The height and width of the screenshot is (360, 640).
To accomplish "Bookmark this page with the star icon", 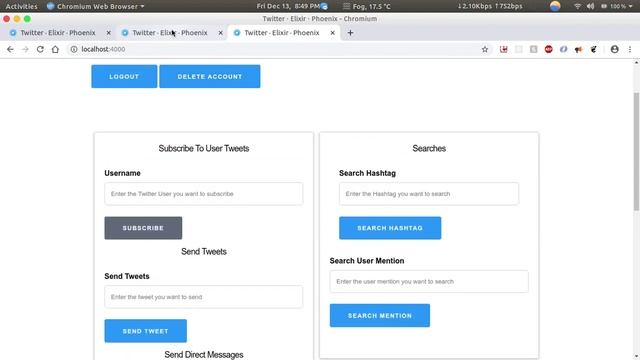I will pos(485,49).
